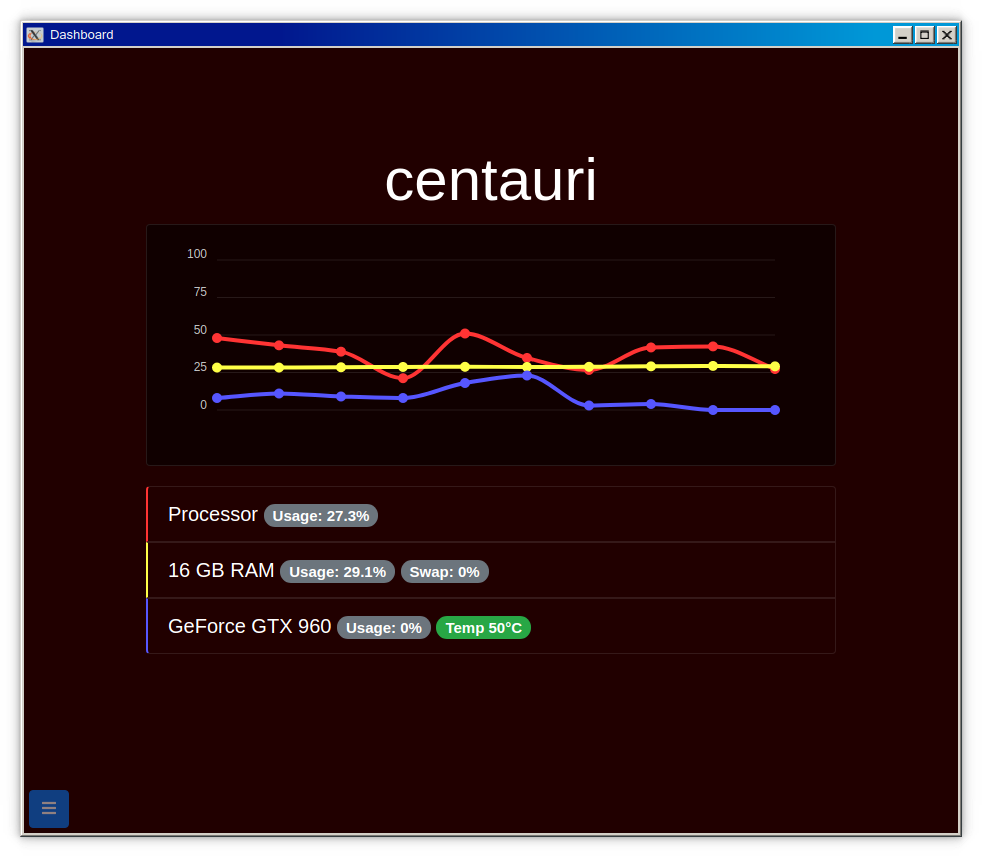The height and width of the screenshot is (857, 982).
Task: Minimize the Dashboard window
Action: 903,35
